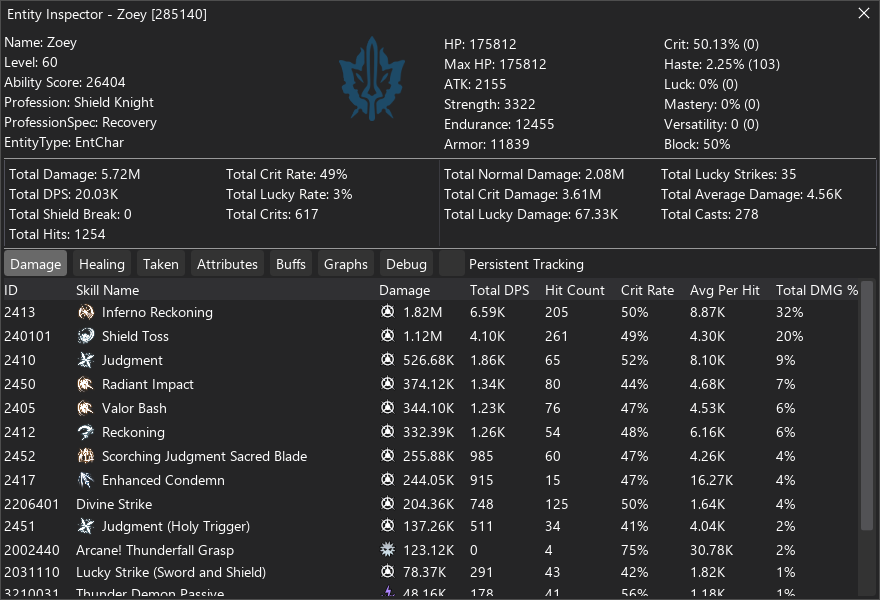This screenshot has height=600, width=880.
Task: Click damage type icon beside 255.88K
Action: pos(387,456)
